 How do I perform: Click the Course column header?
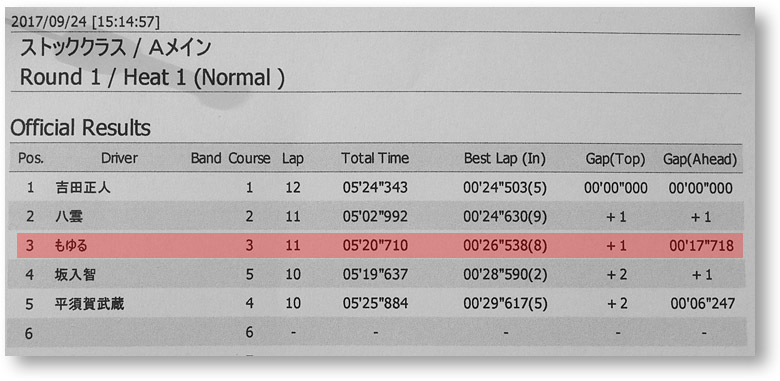tap(249, 159)
